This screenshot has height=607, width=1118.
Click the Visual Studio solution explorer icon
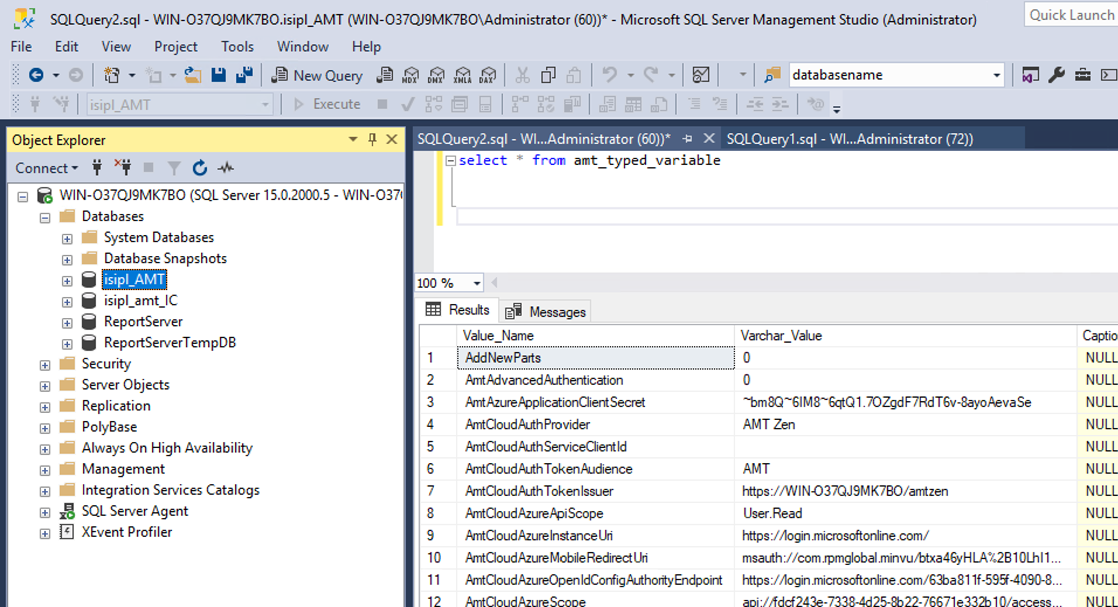1030,75
